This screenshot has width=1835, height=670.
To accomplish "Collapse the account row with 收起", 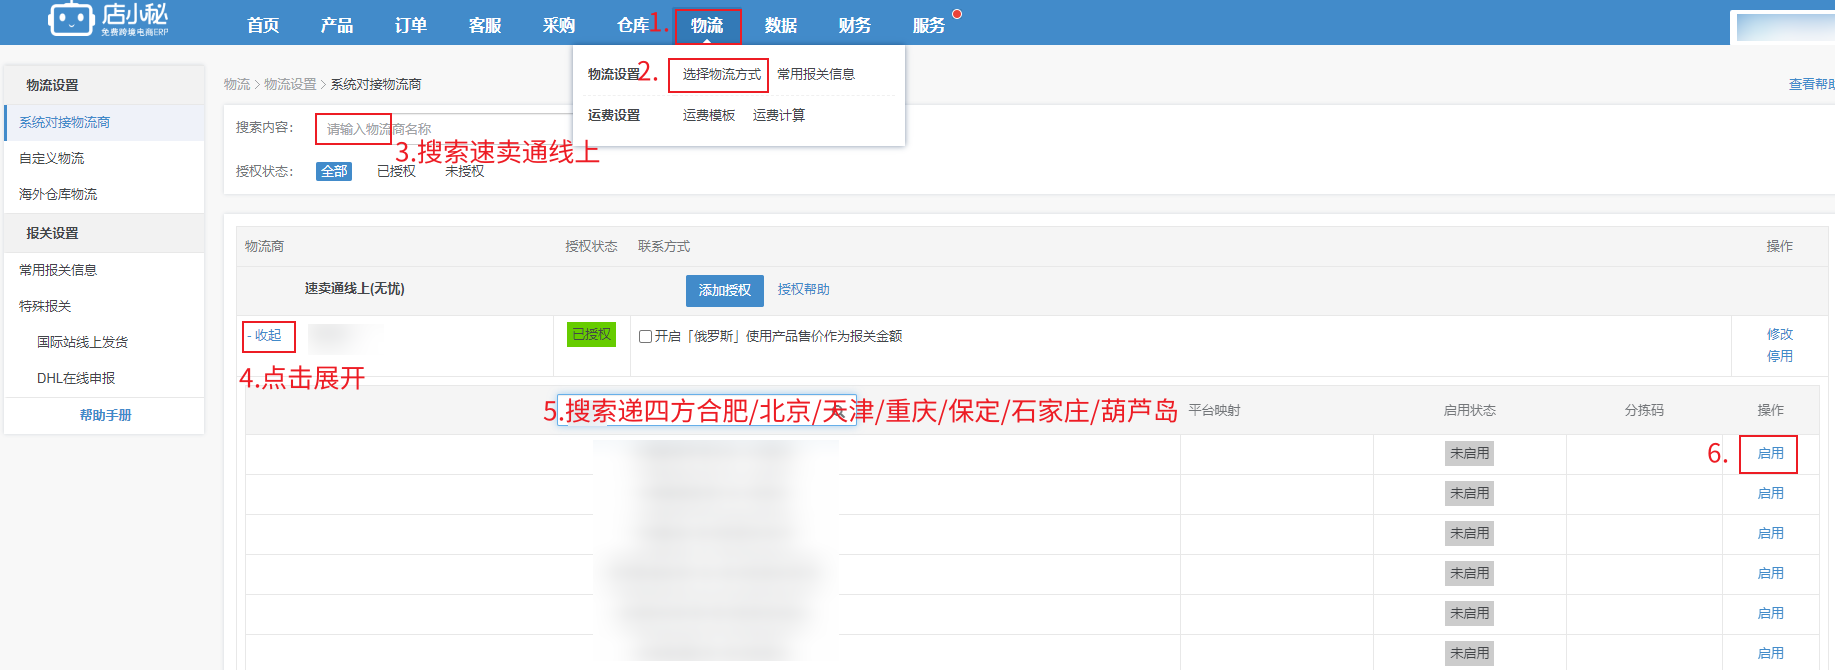I will (x=267, y=336).
